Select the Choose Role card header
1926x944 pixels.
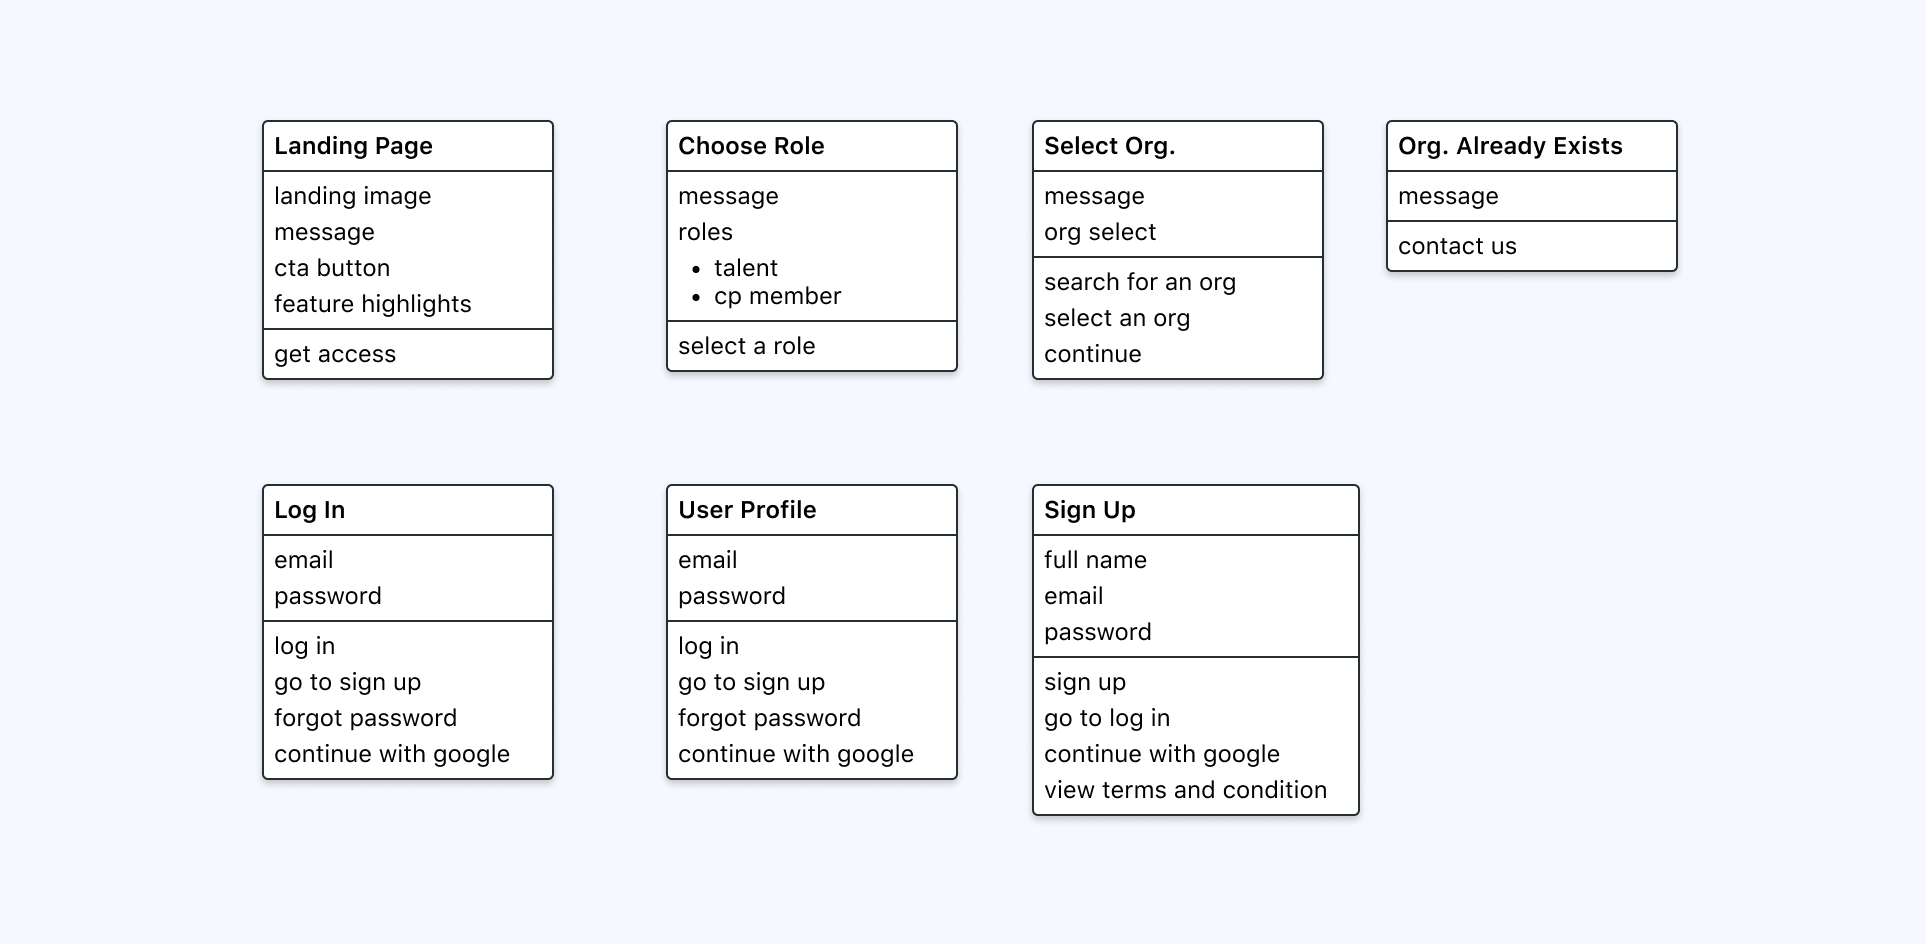(751, 146)
